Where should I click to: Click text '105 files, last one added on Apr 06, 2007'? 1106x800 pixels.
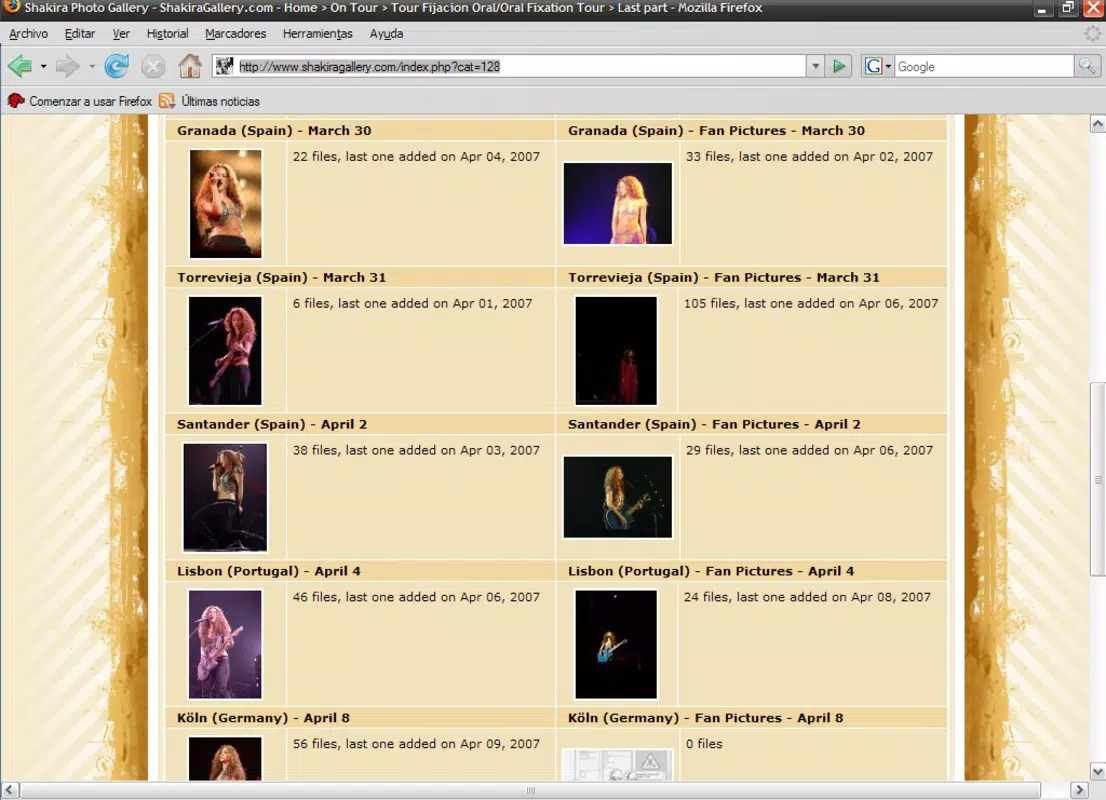coord(810,303)
